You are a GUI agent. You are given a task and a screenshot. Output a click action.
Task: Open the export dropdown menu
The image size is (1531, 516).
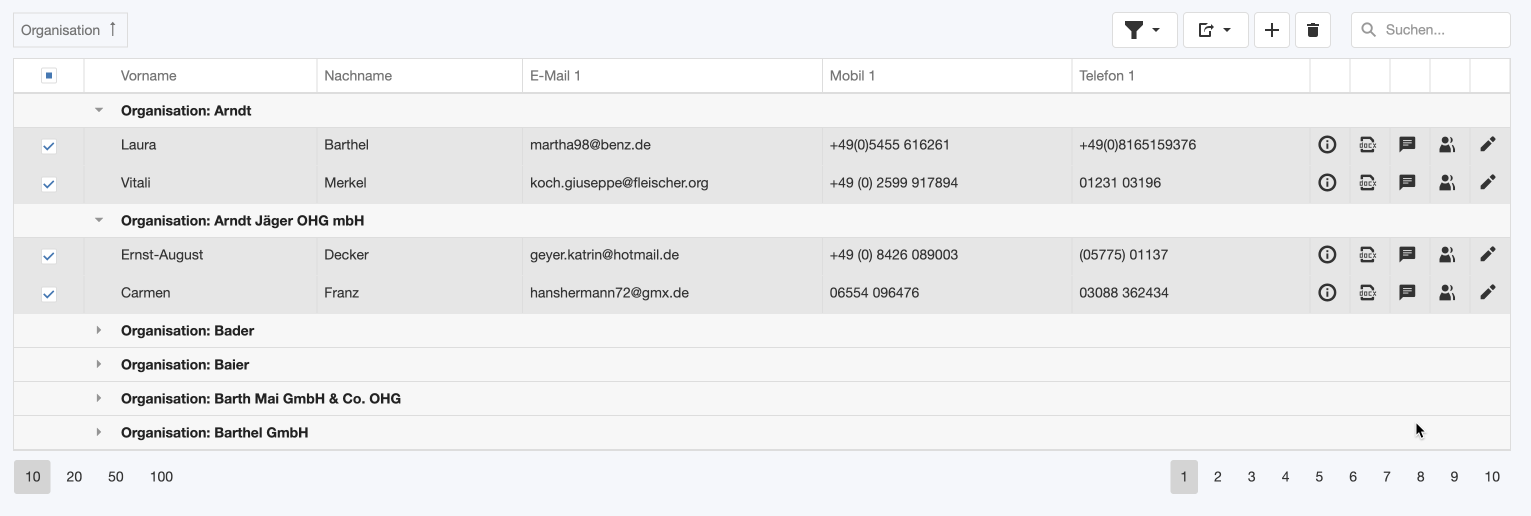click(x=1215, y=30)
